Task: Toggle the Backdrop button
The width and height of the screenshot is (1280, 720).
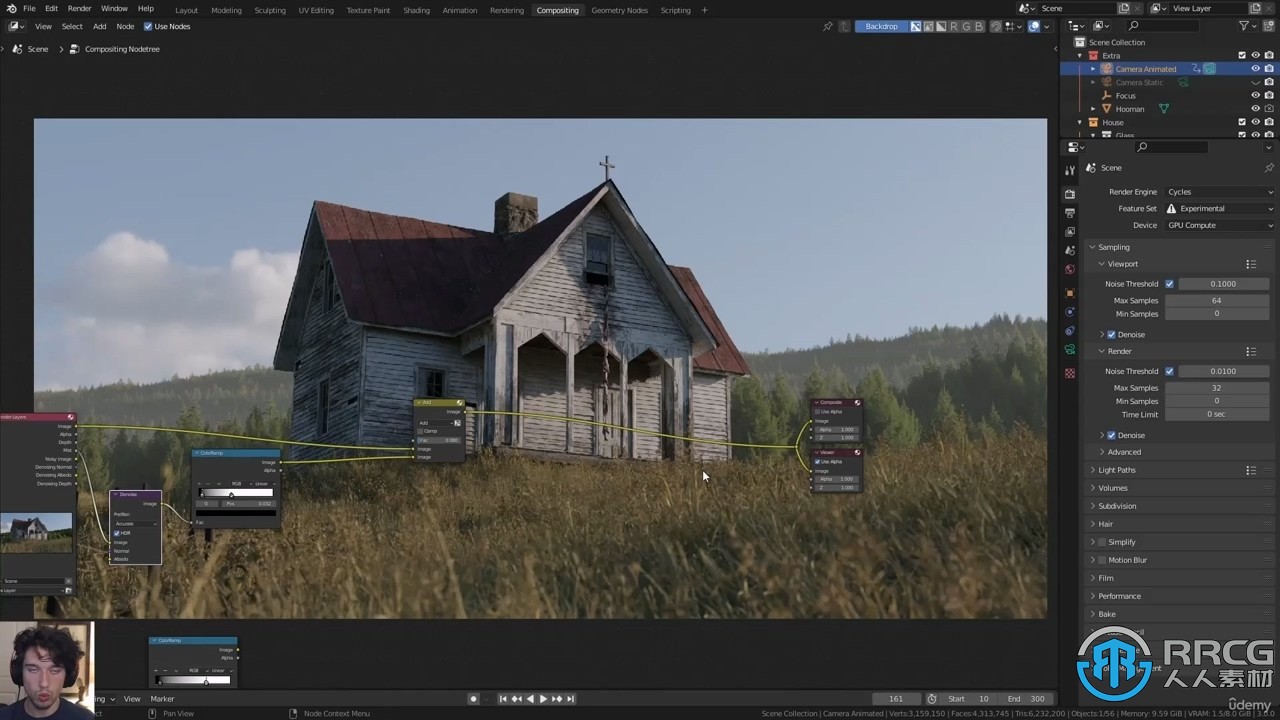Action: pyautogui.click(x=881, y=26)
